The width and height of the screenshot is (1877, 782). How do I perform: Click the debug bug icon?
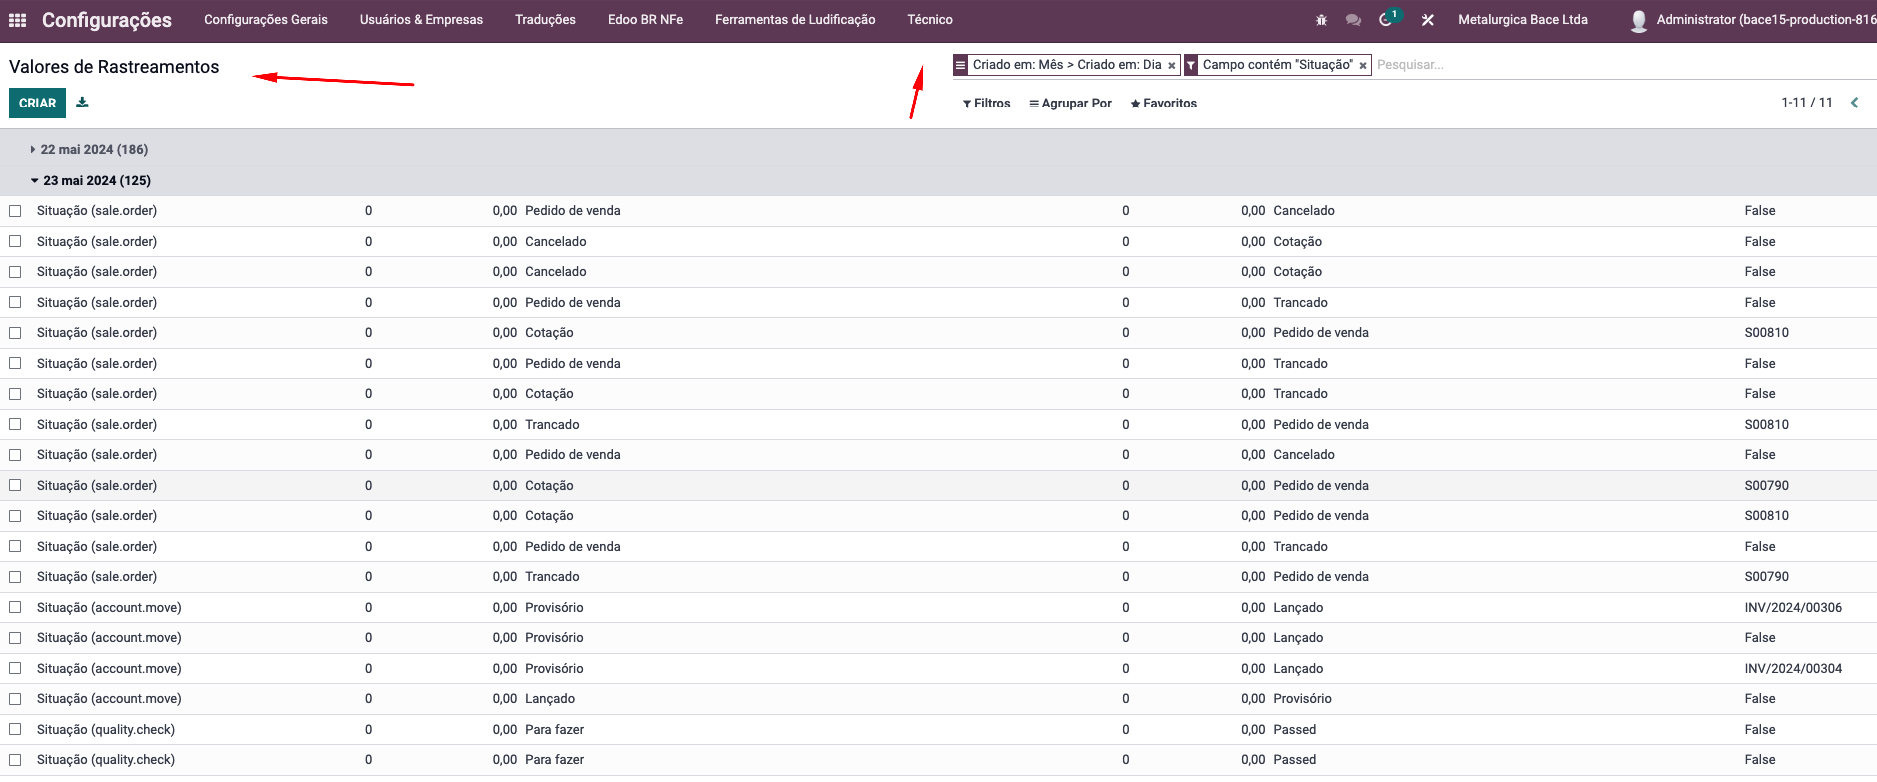(x=1321, y=20)
